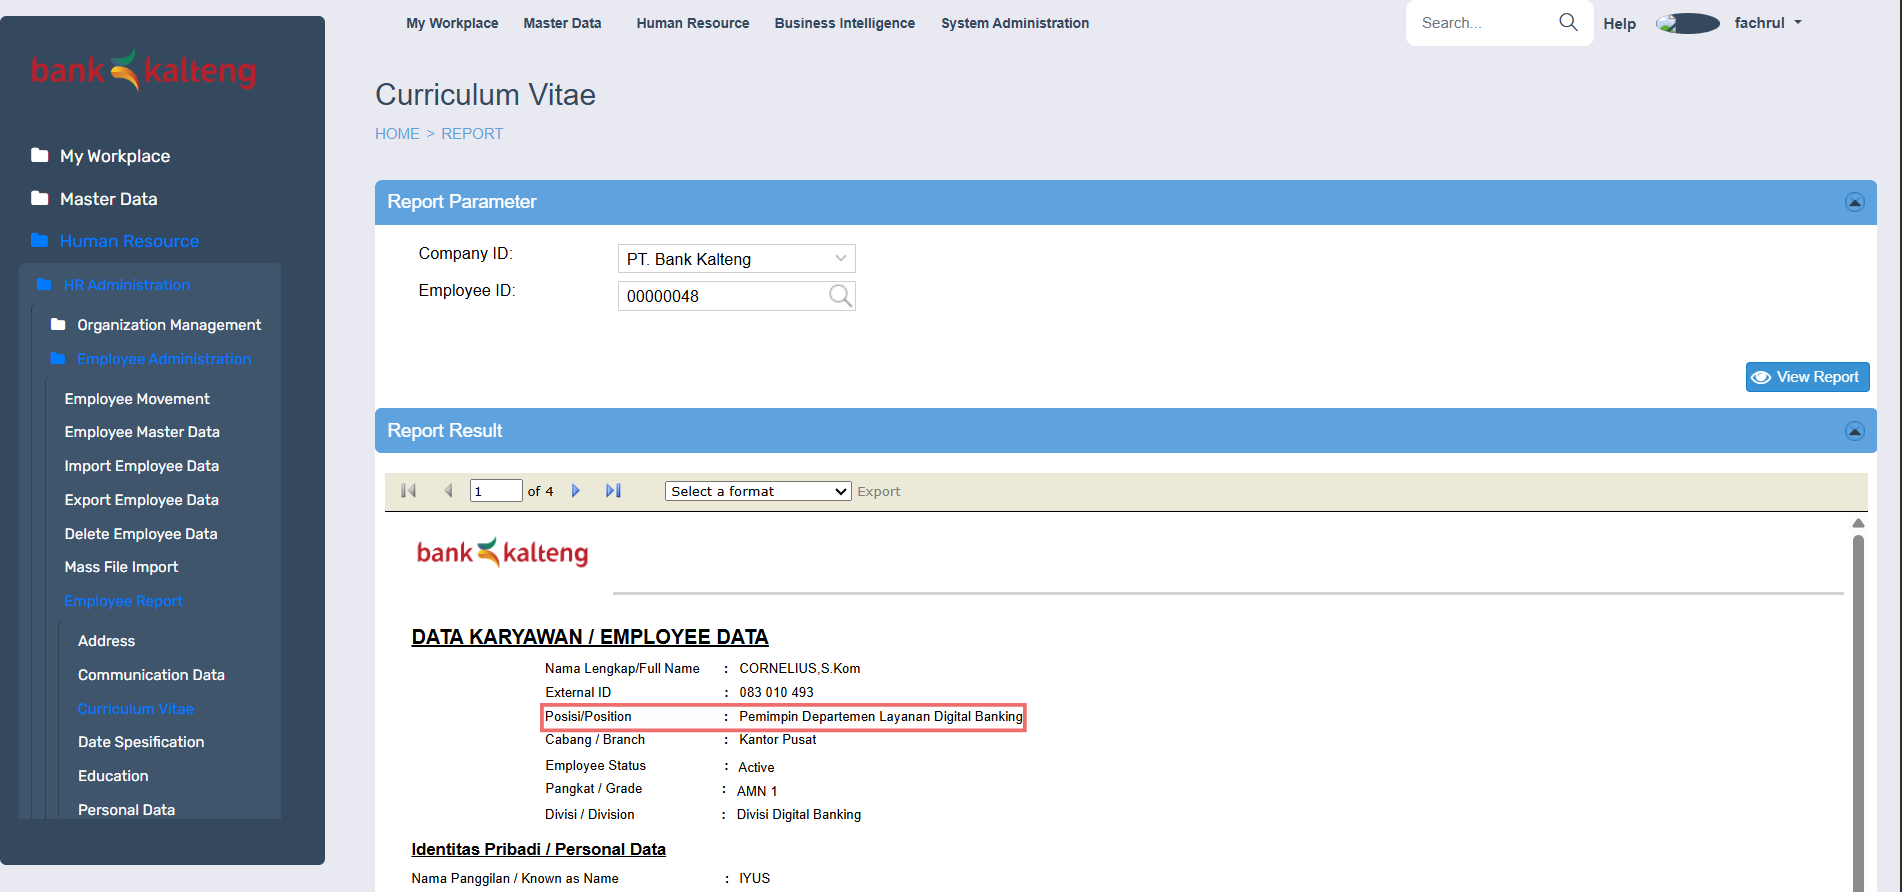Click the search magnifier icon in top bar

tap(1568, 22)
